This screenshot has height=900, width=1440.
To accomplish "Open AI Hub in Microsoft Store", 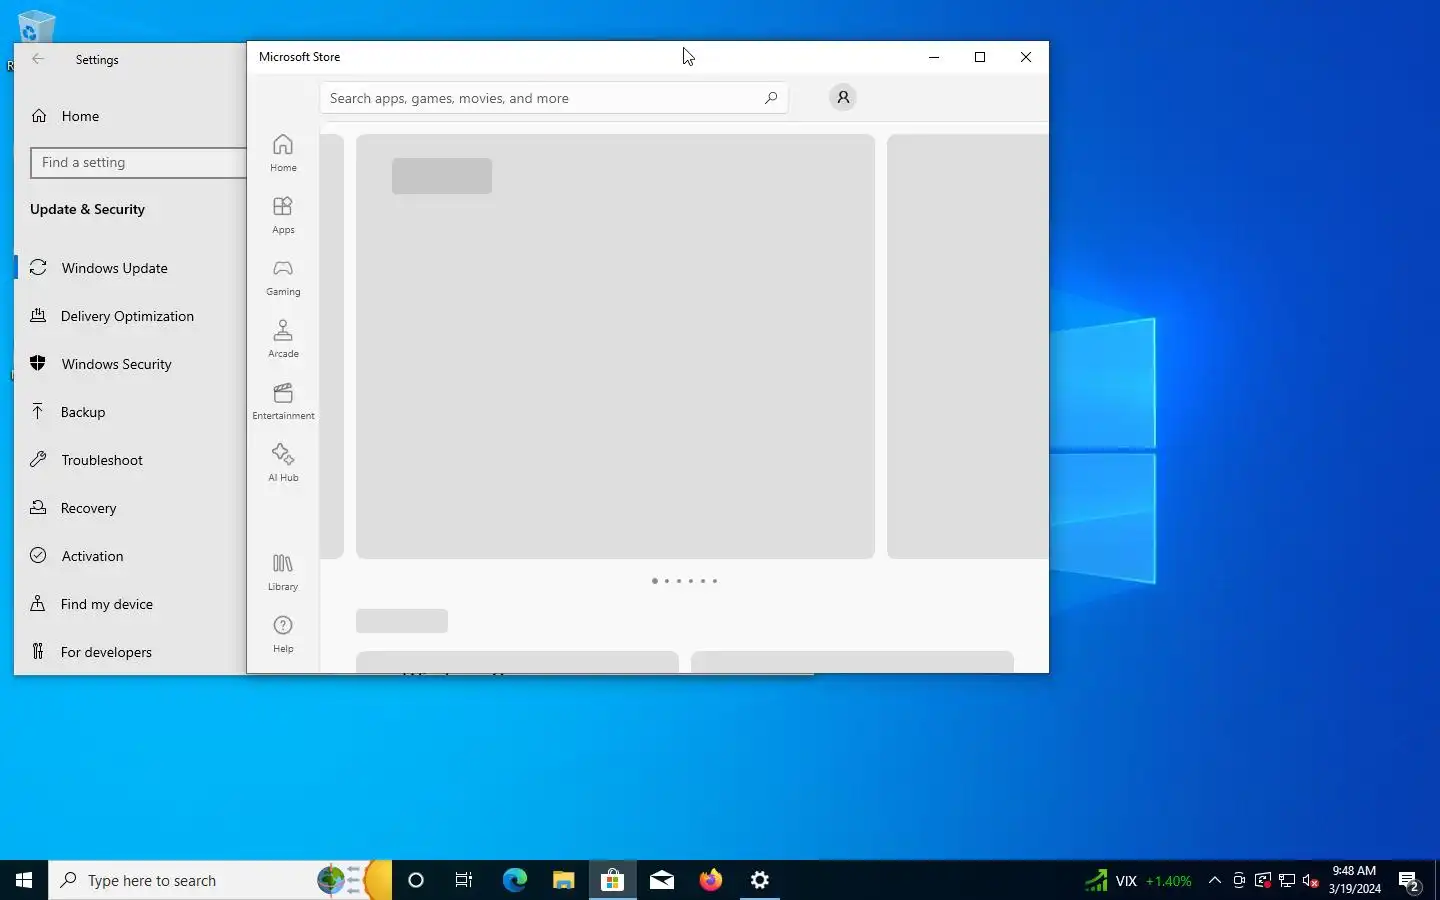I will point(283,463).
